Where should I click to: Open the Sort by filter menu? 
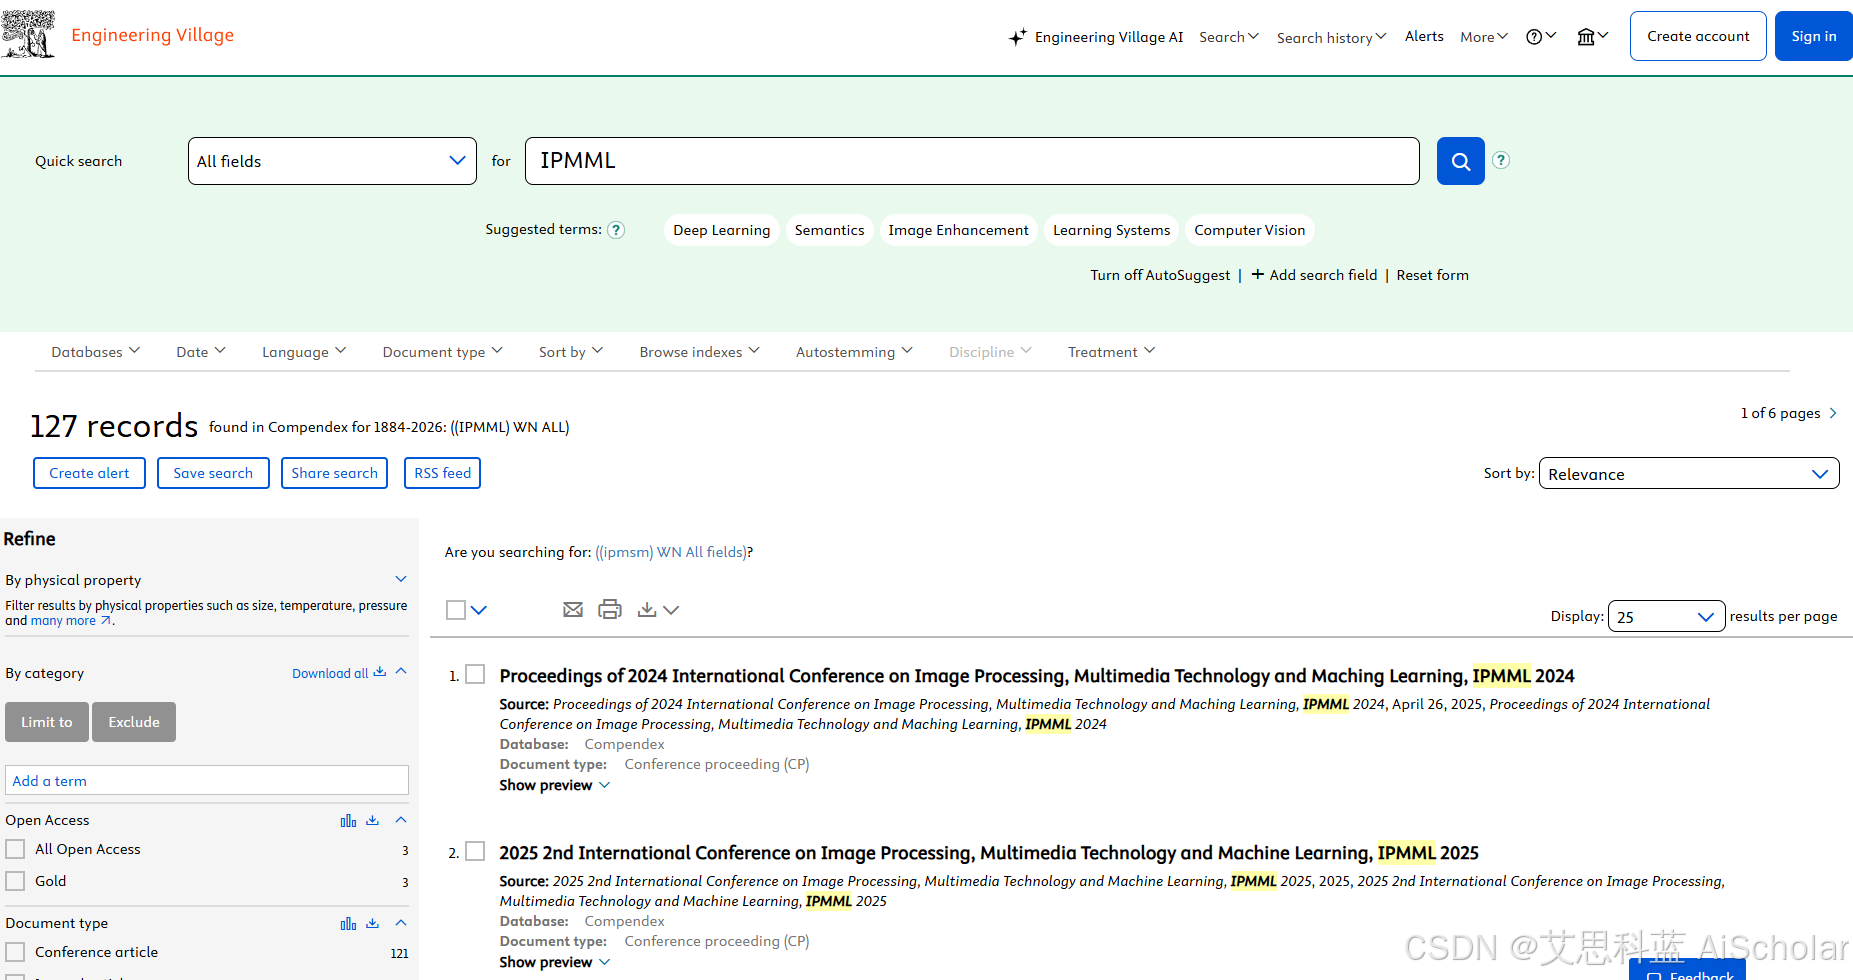(x=571, y=352)
